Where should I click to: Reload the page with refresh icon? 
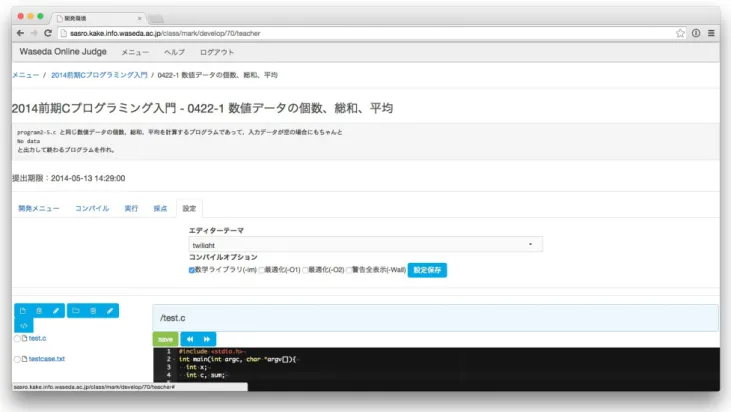click(48, 33)
